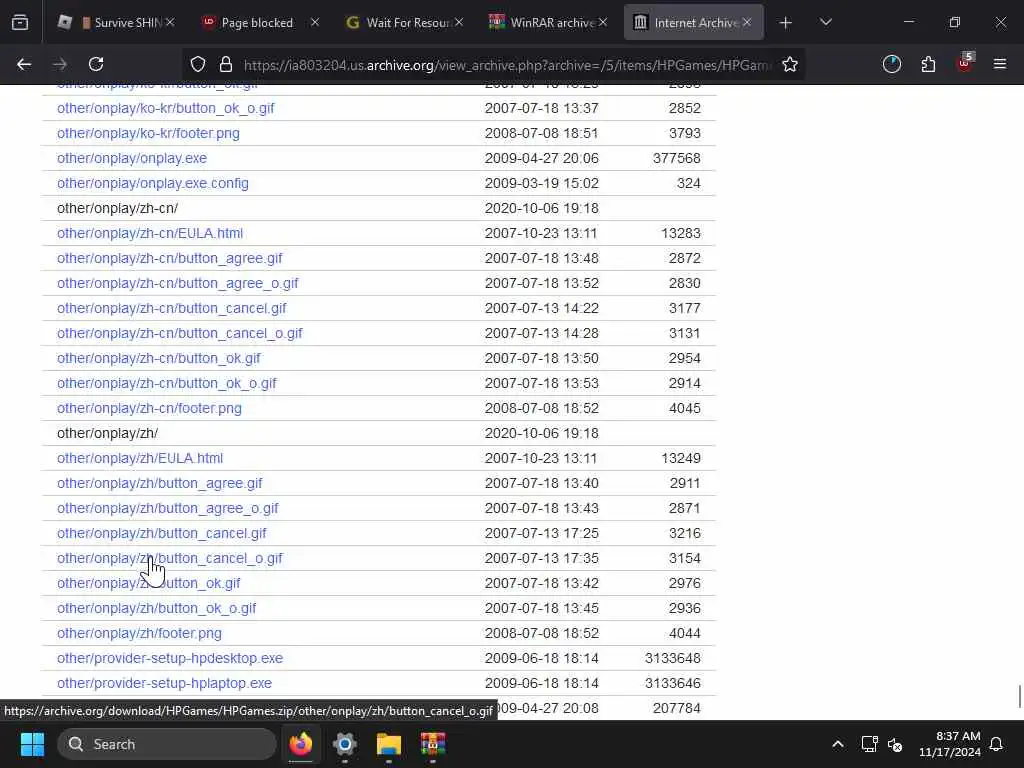The width and height of the screenshot is (1024, 768).
Task: Download other/onplay/onplay.exe
Action: click(132, 158)
